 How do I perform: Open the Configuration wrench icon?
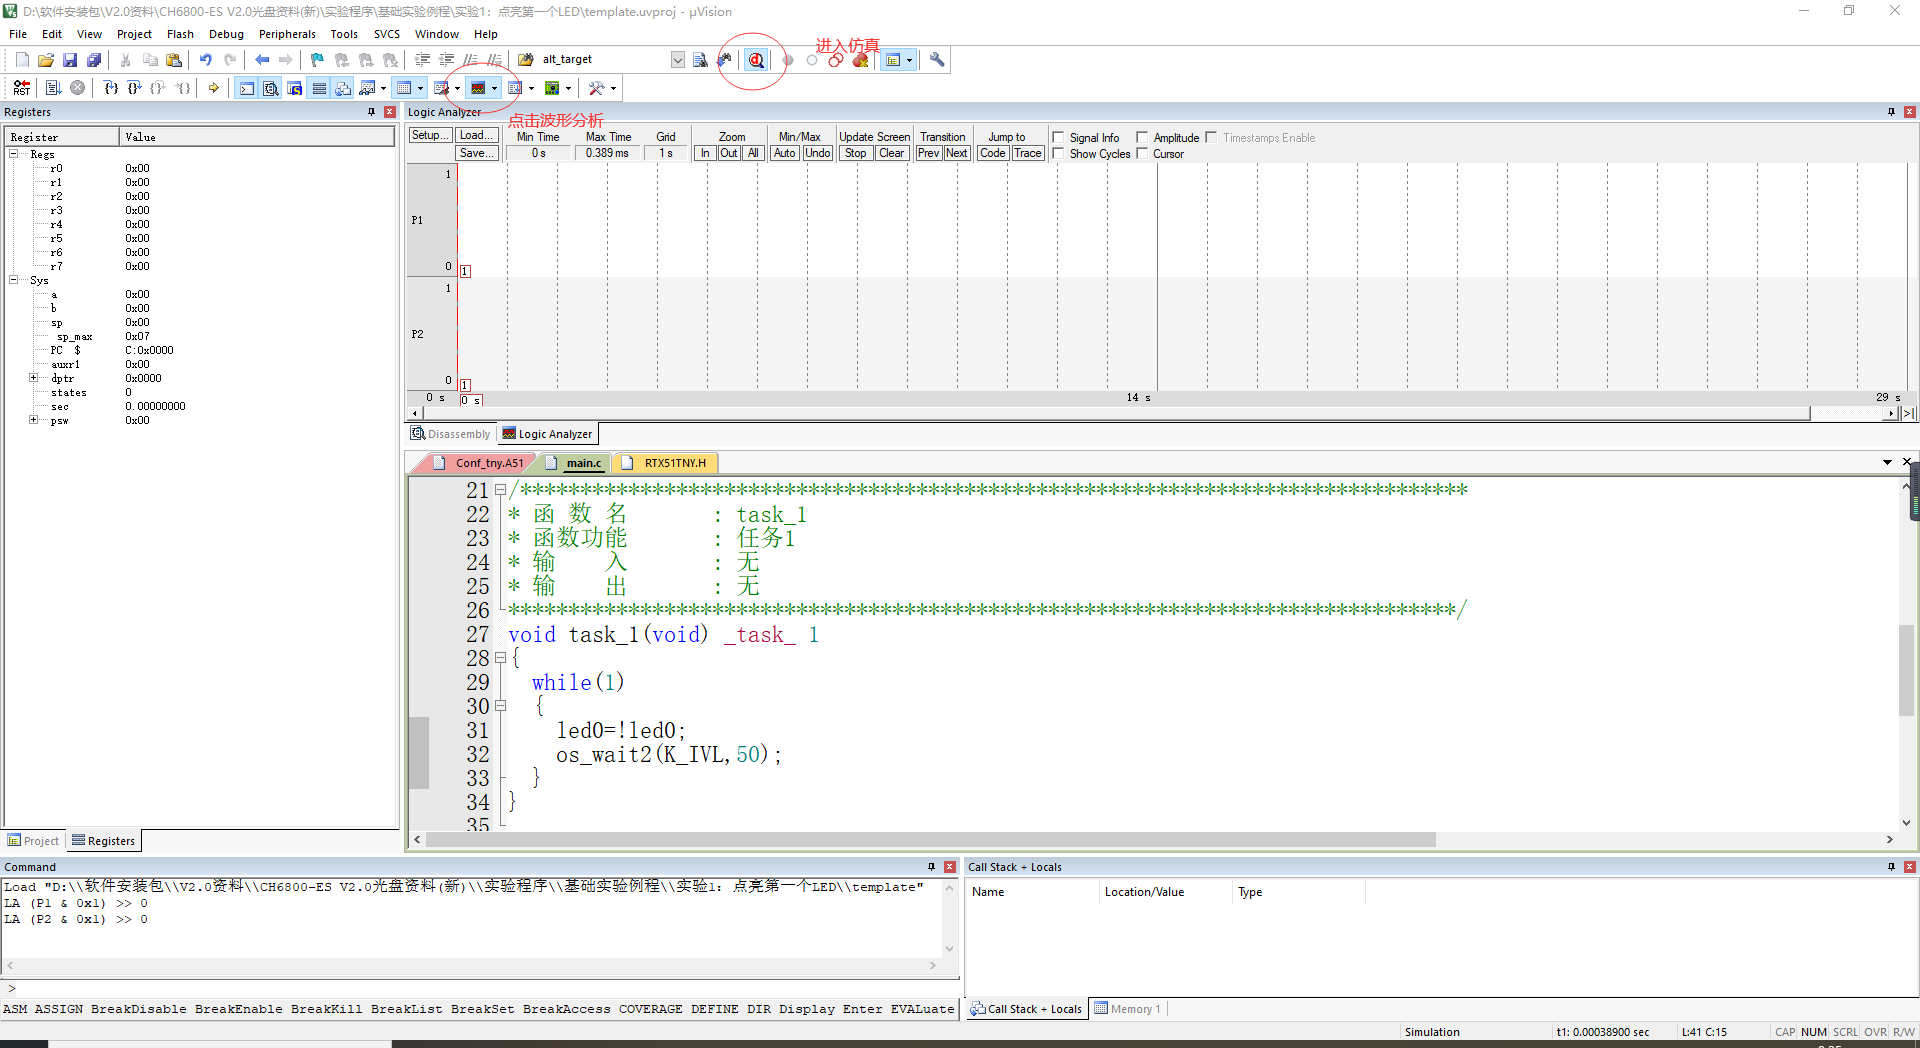[x=937, y=60]
